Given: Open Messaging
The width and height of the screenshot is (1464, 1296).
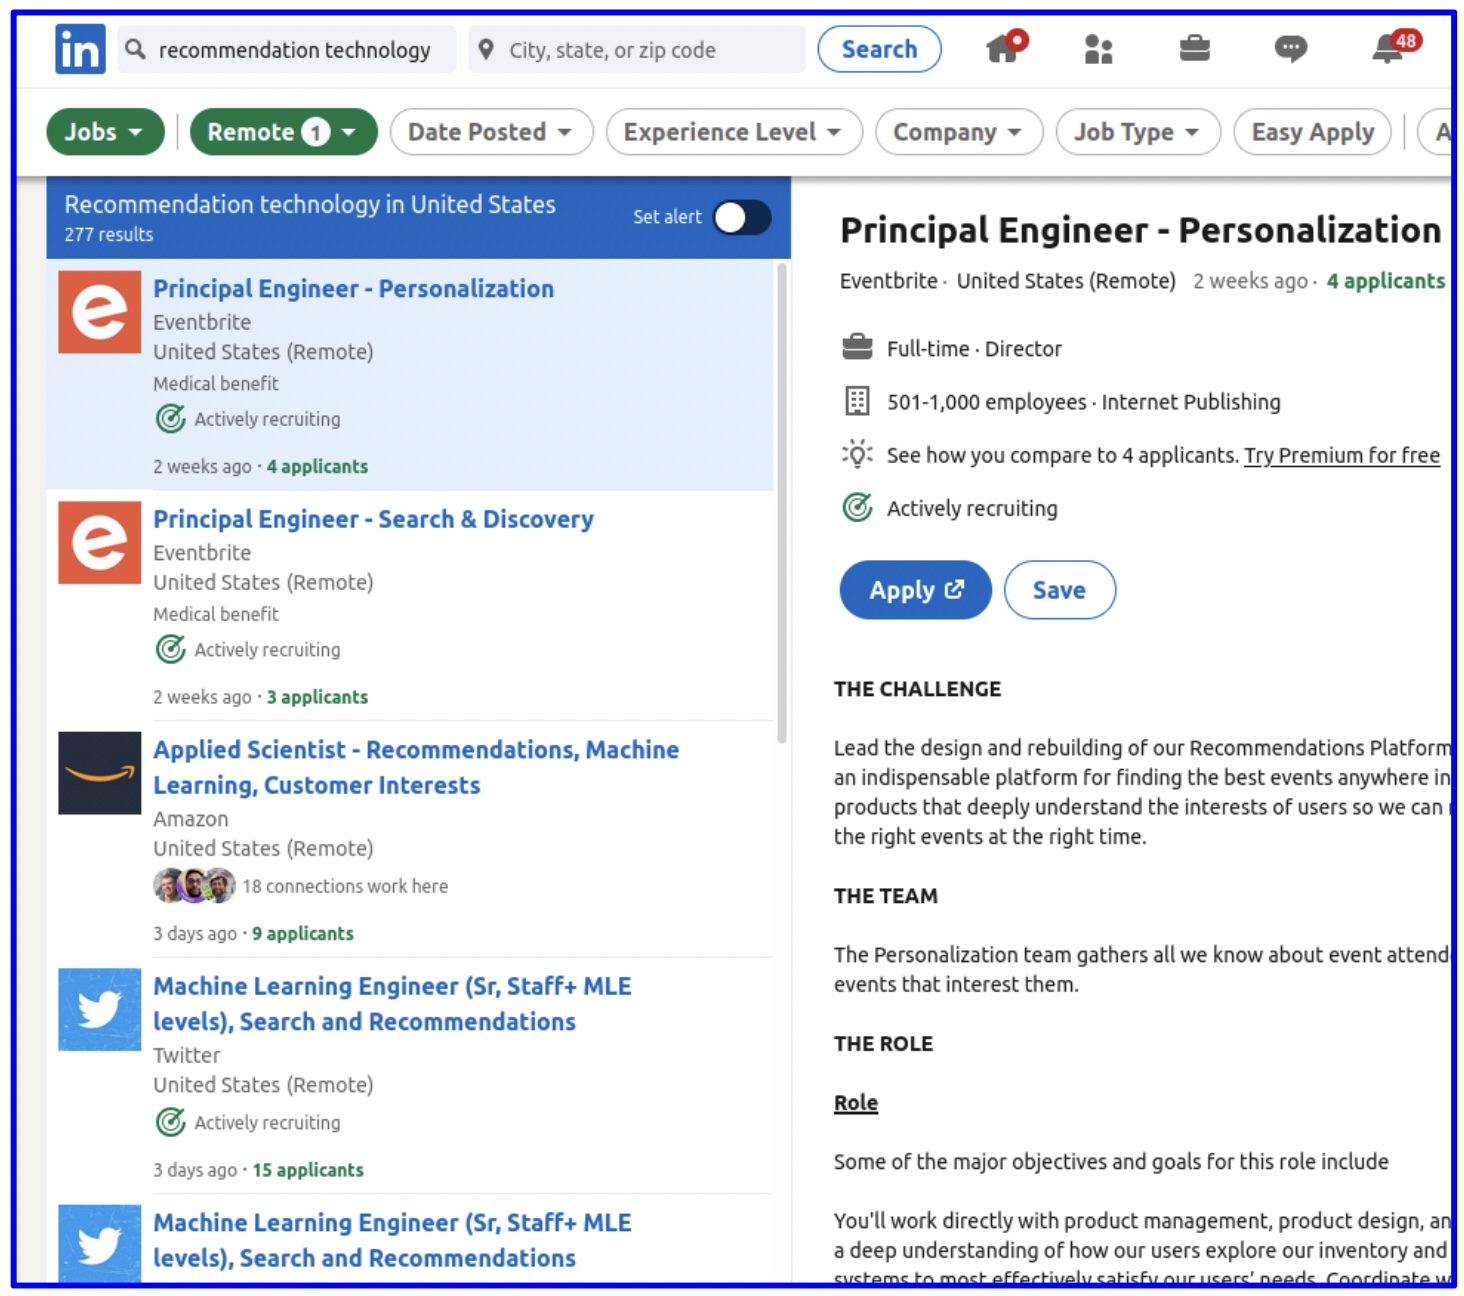Looking at the screenshot, I should [1290, 48].
